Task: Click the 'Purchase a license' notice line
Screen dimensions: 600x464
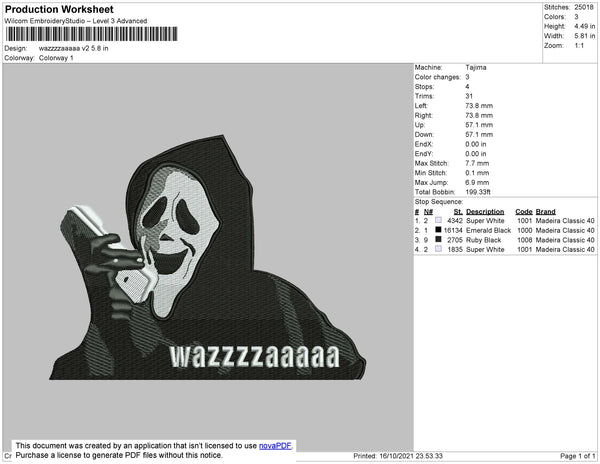Action: 119,455
